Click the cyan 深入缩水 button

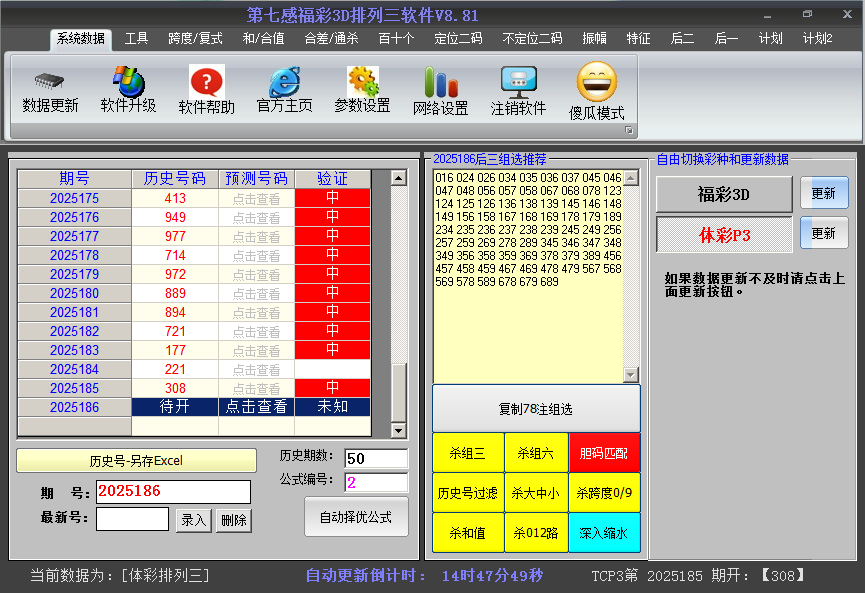604,533
